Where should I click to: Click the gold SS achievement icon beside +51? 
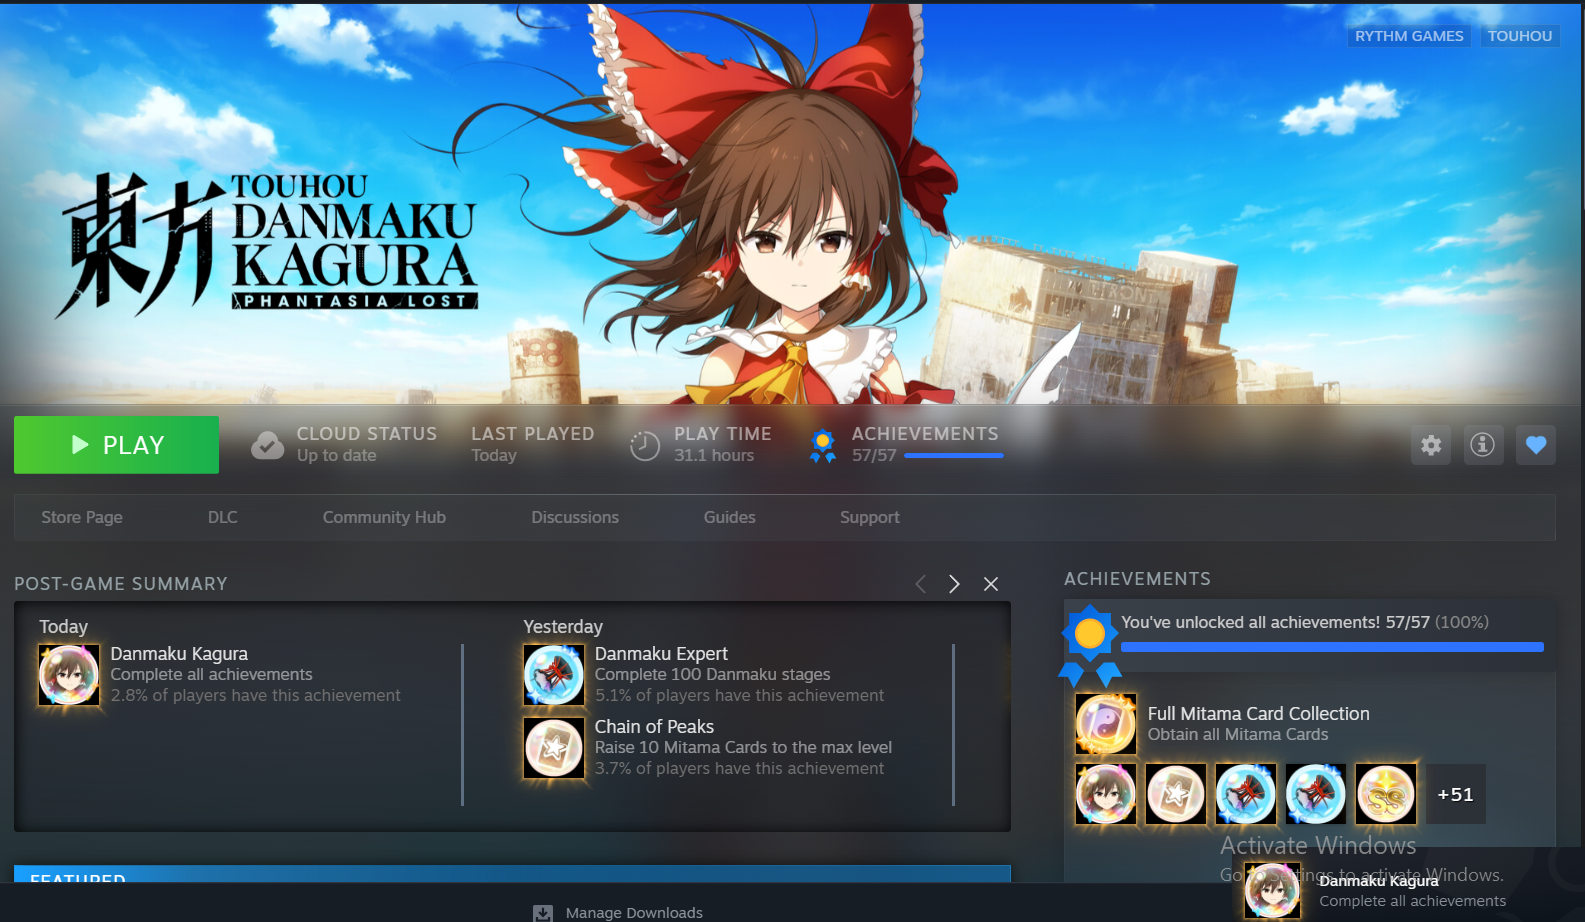point(1386,794)
